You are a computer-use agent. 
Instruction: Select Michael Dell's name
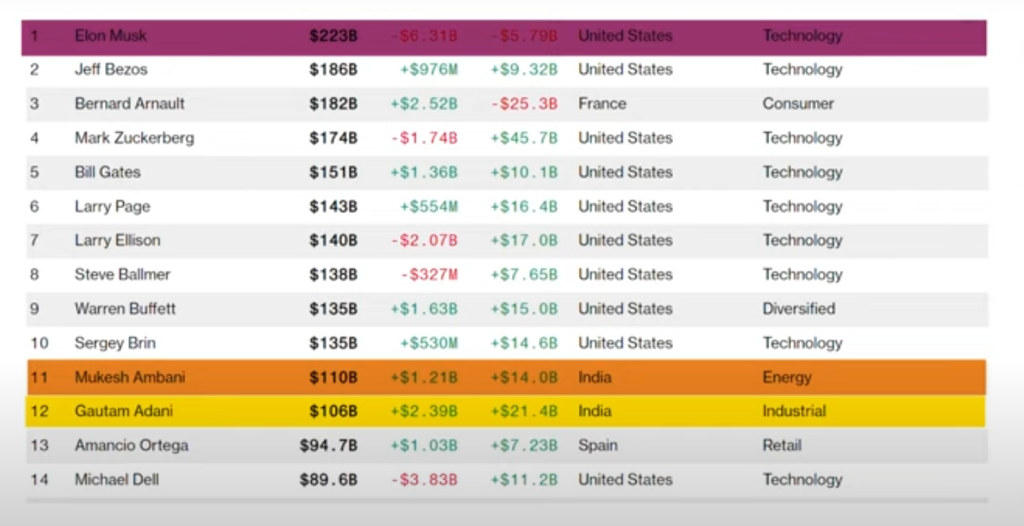click(x=117, y=480)
